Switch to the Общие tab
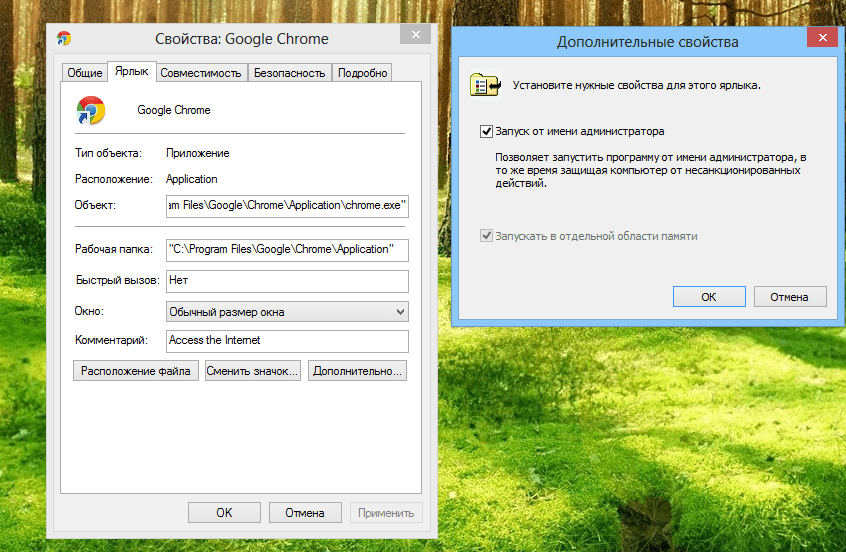The height and width of the screenshot is (552, 846). click(x=84, y=73)
